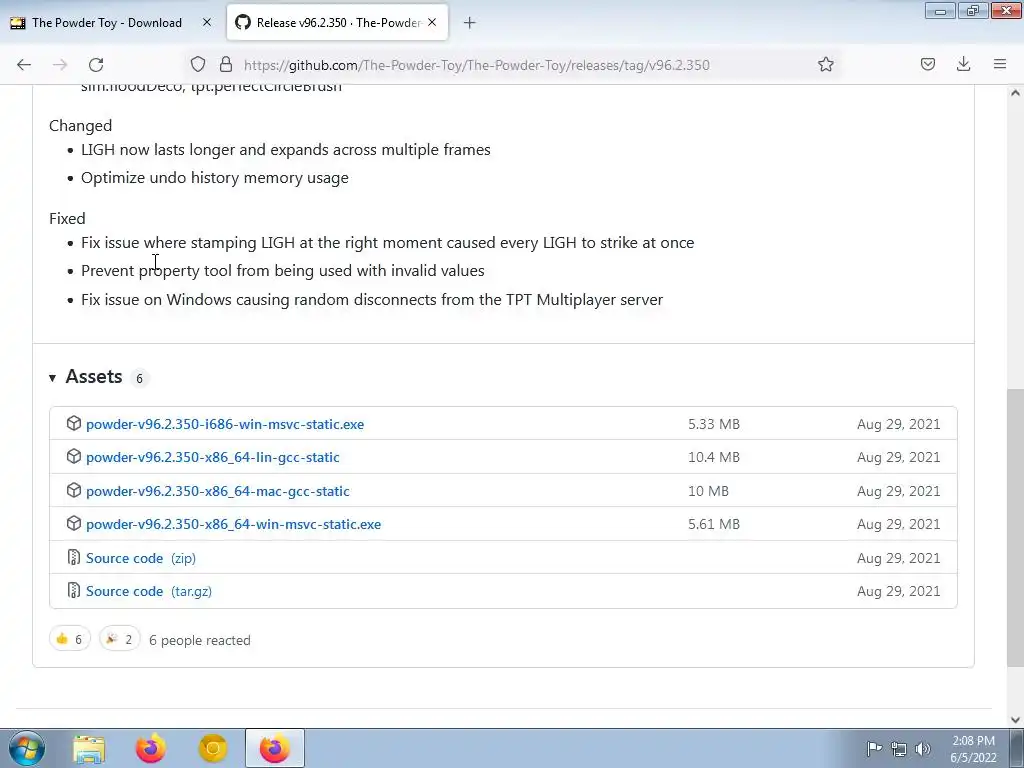This screenshot has height=768, width=1024.
Task: Download Source code (tar.gz)
Action: 148,591
